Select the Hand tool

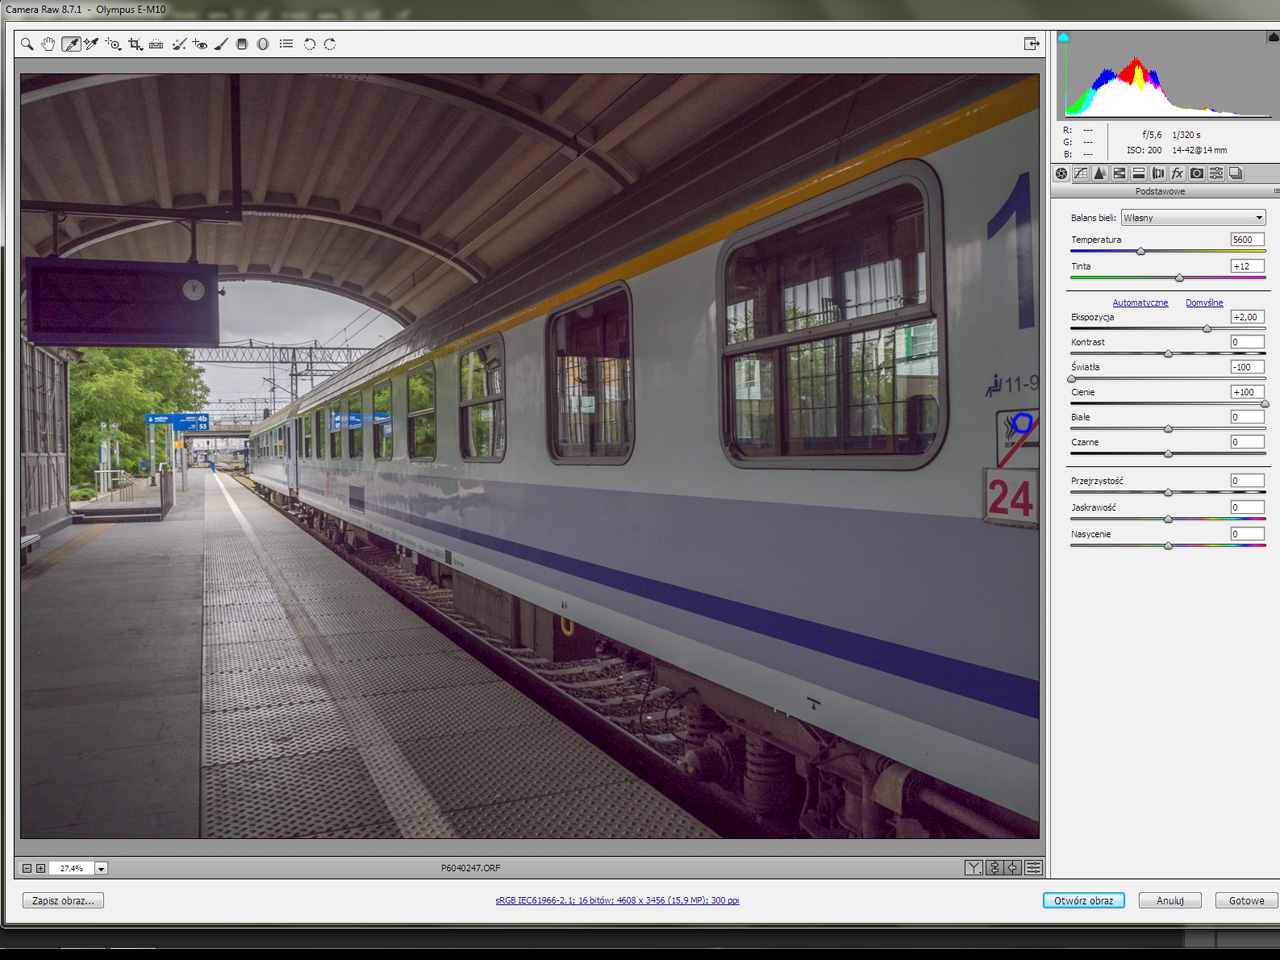point(48,44)
